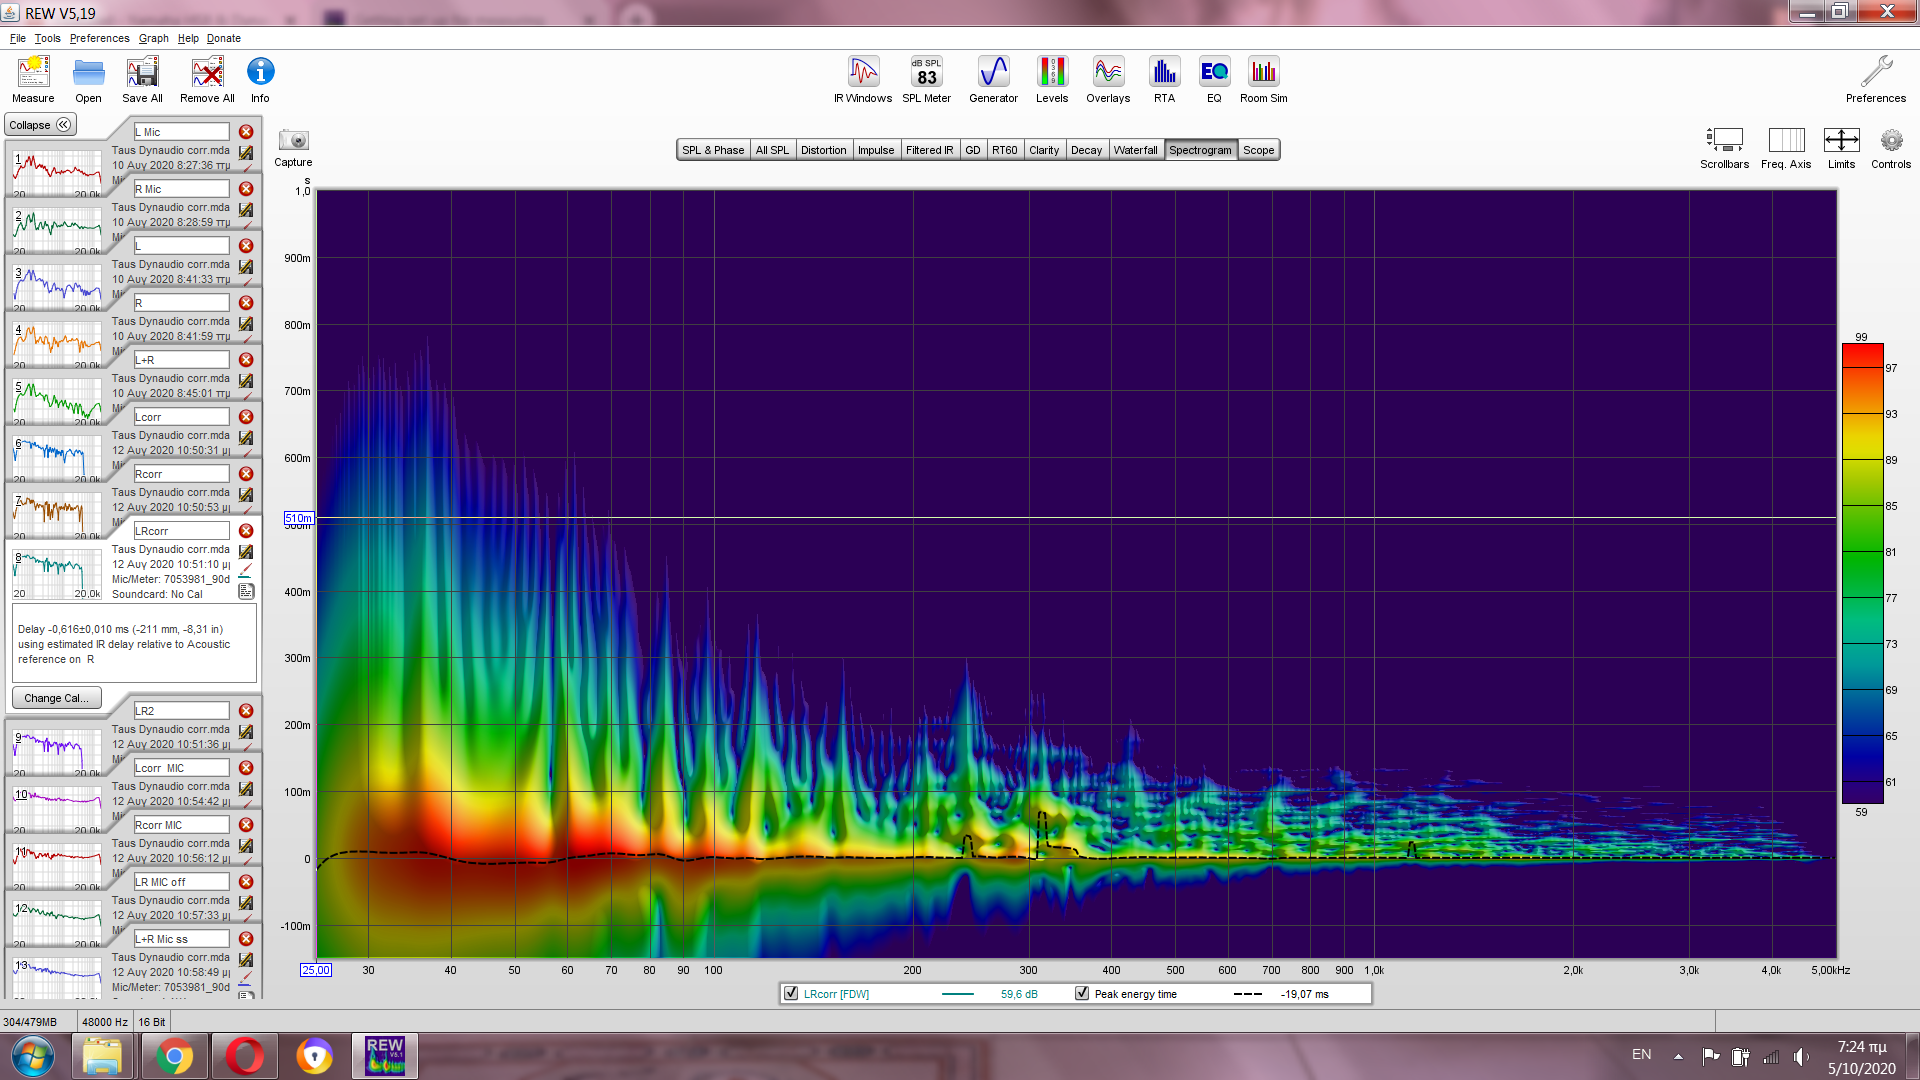Open the notes icon for the LRcorr measurement
The height and width of the screenshot is (1080, 1920).
point(246,591)
